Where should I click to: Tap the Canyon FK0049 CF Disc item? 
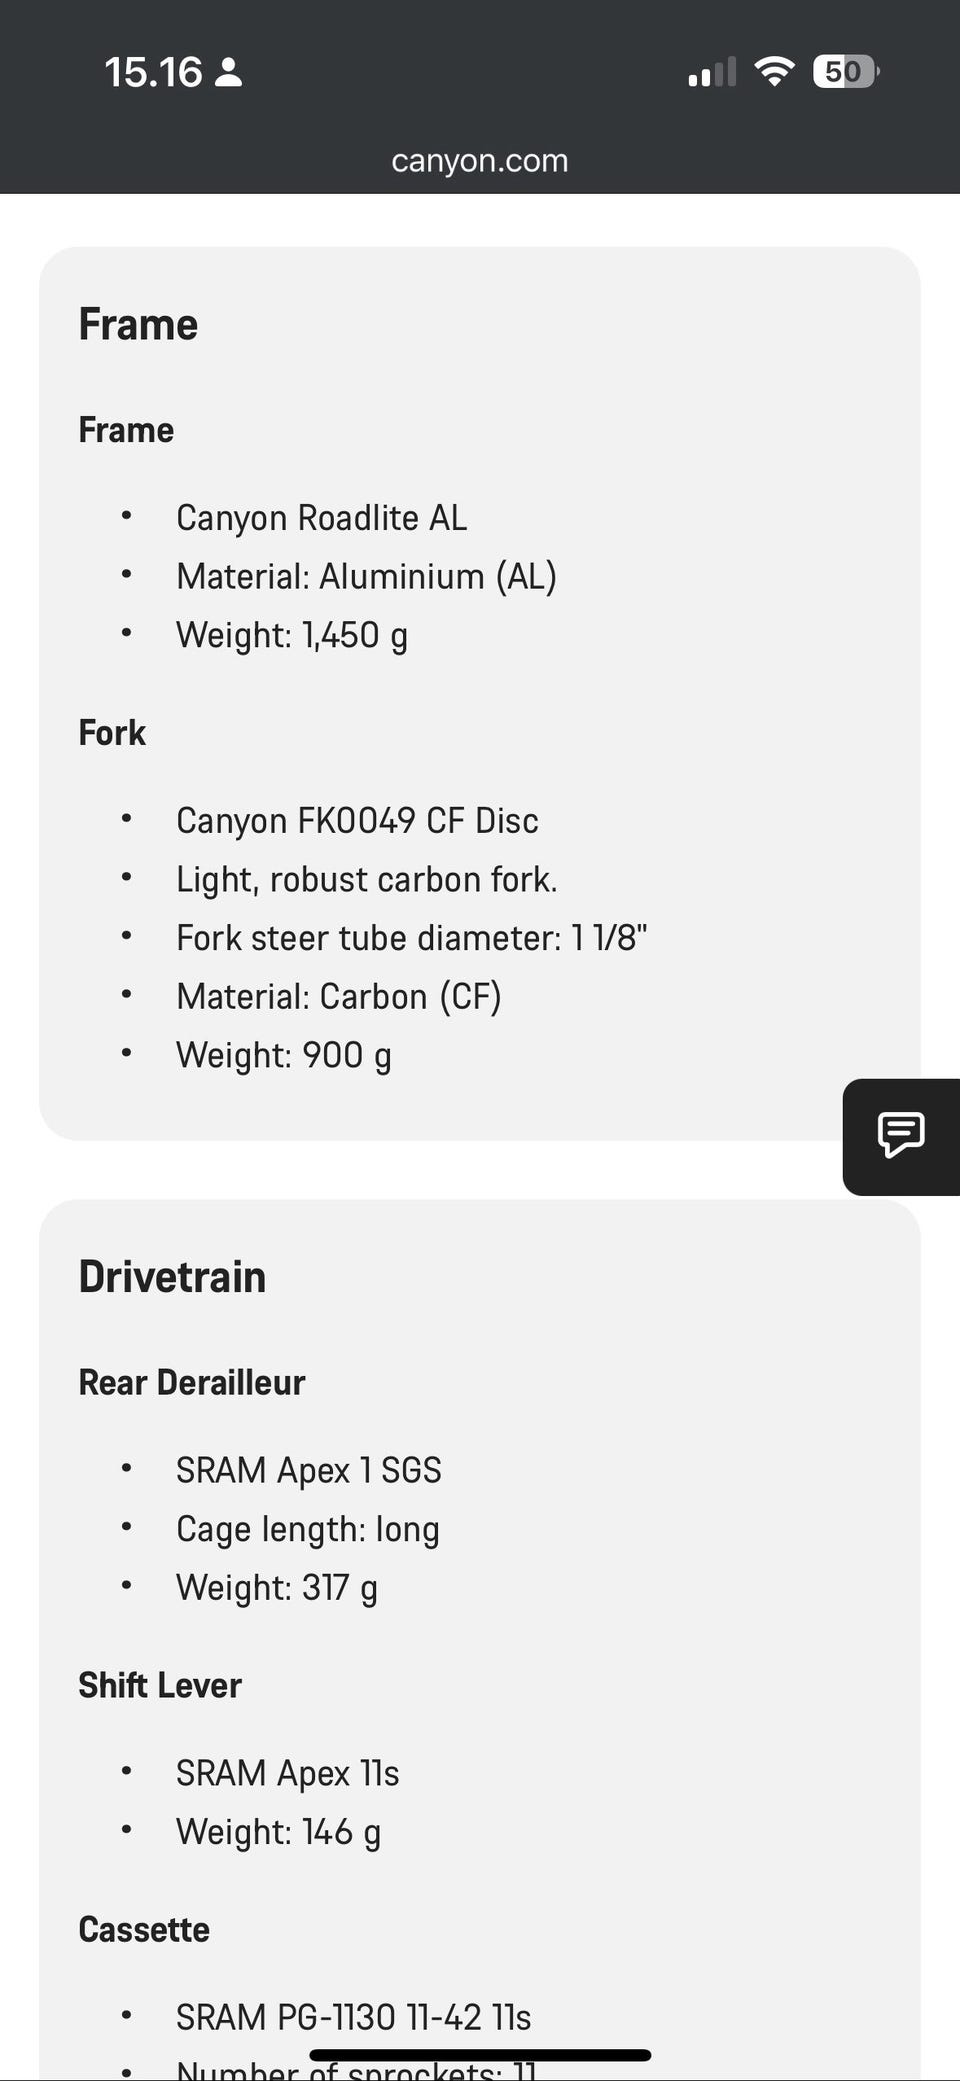click(357, 821)
